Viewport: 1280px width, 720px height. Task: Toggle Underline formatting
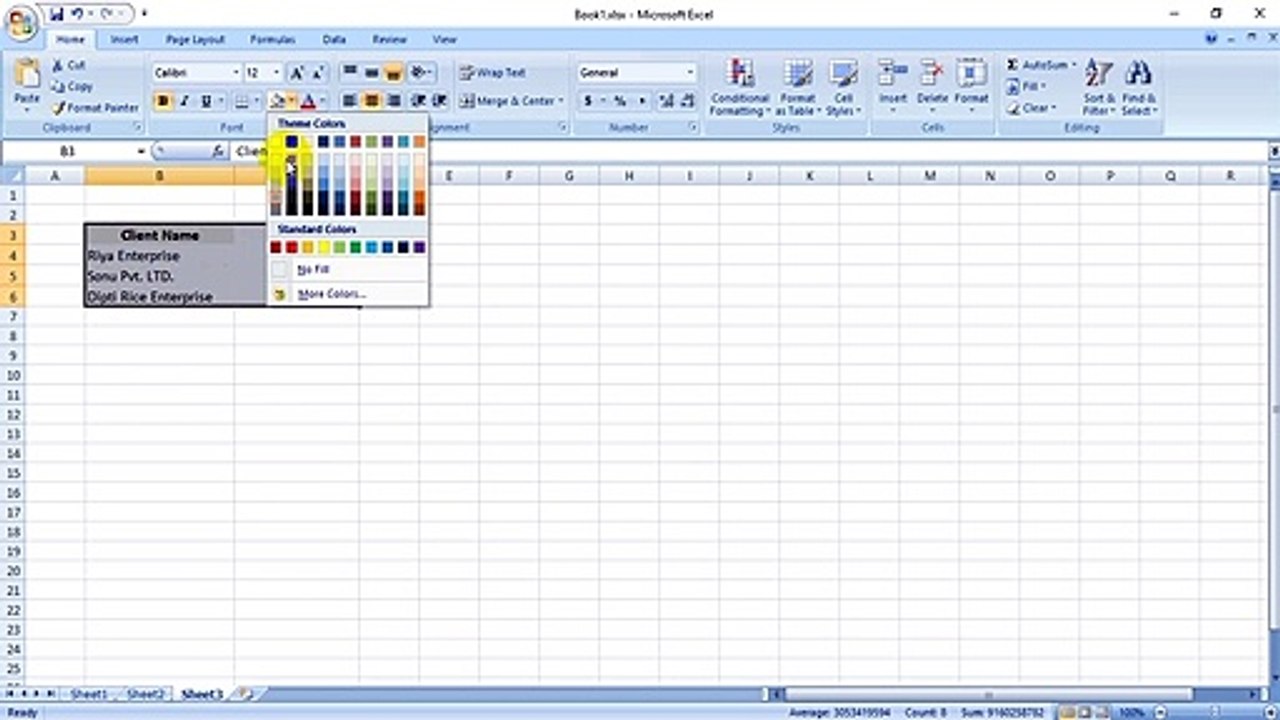(x=205, y=101)
